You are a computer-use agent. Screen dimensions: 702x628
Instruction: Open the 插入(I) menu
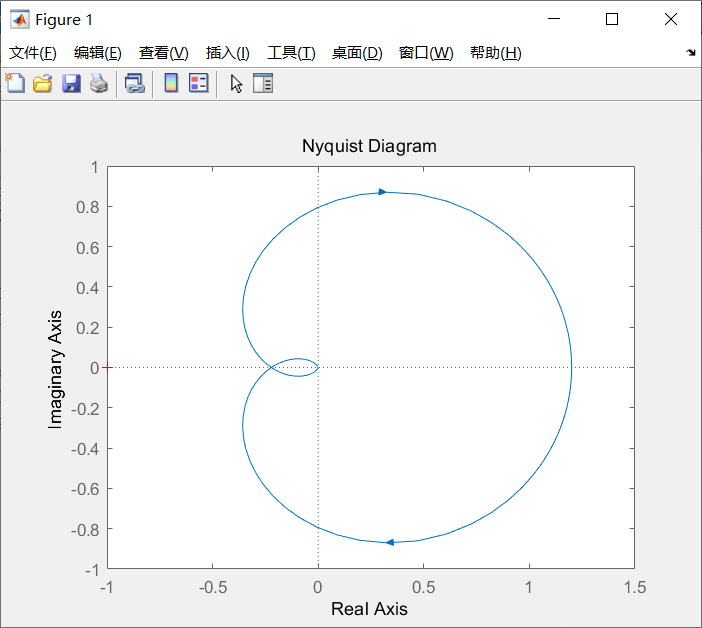tap(227, 53)
